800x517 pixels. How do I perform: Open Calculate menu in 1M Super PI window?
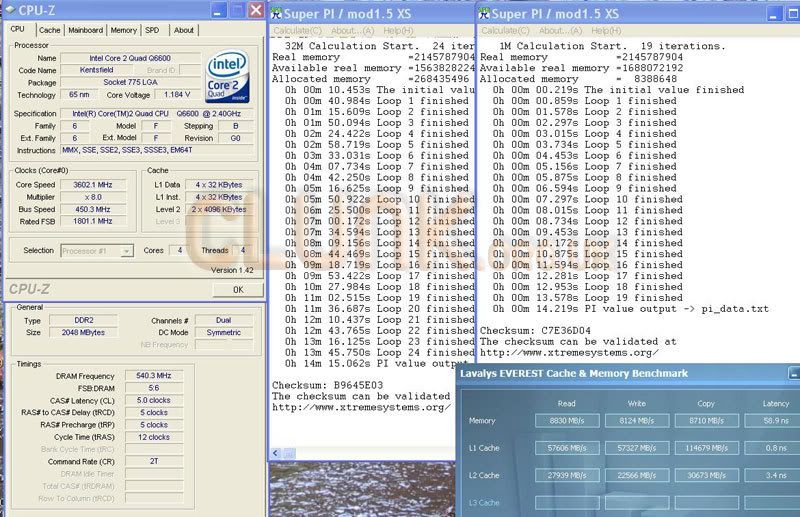pyautogui.click(x=505, y=31)
